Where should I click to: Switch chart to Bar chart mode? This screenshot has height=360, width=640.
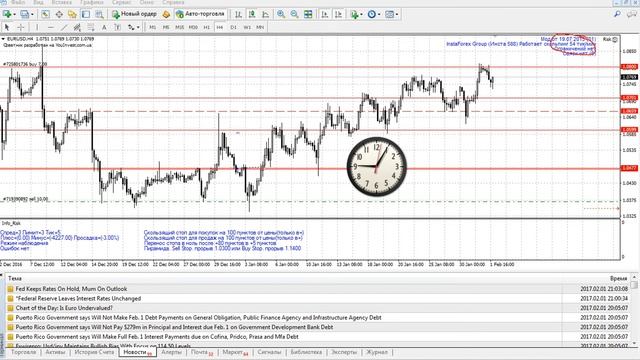pyautogui.click(x=238, y=14)
